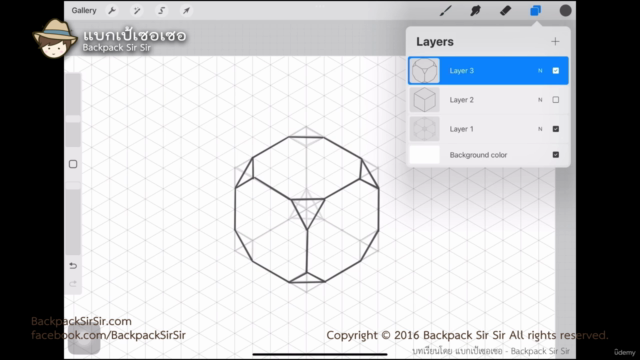Open Background color swatch
Viewport: 640px width, 360px height.
pos(424,155)
